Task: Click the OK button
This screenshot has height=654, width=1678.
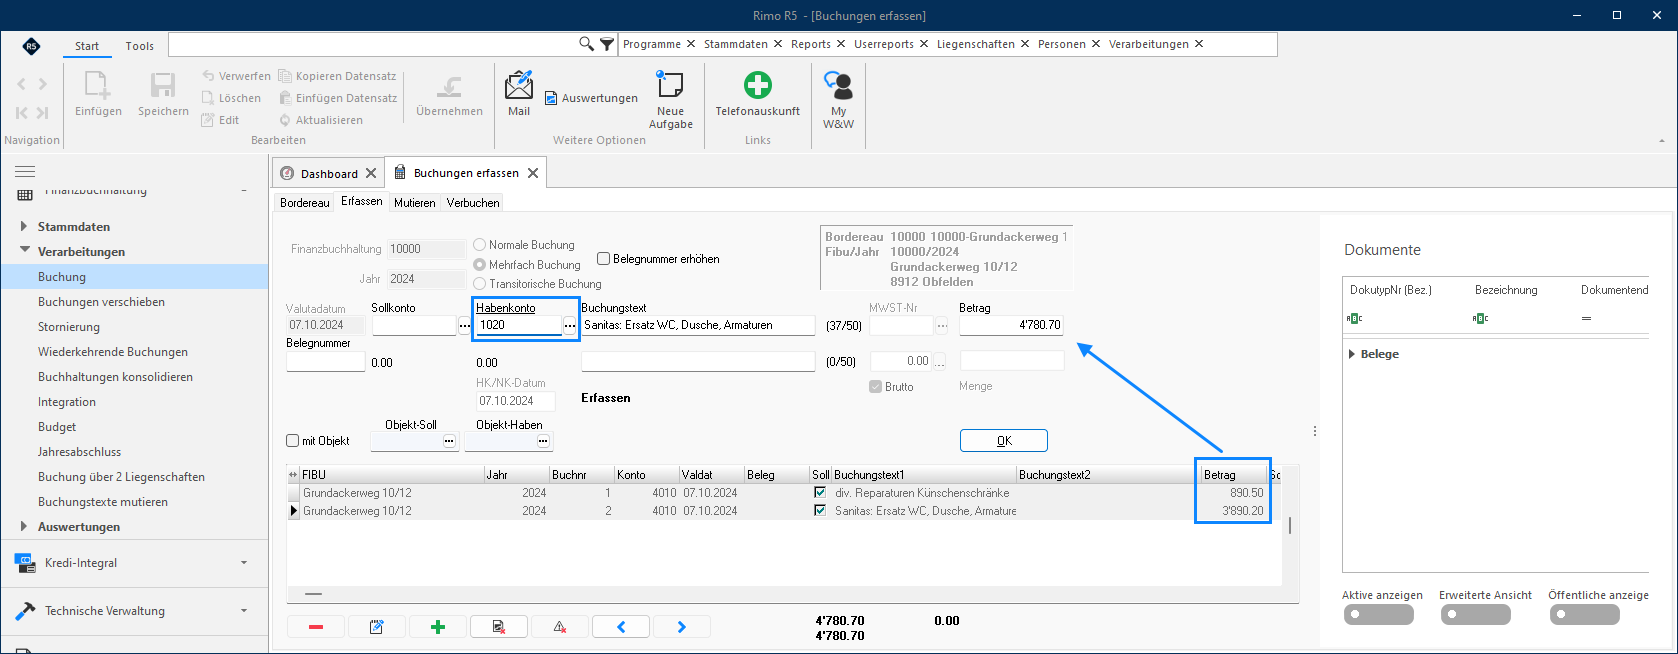Action: (x=1004, y=441)
